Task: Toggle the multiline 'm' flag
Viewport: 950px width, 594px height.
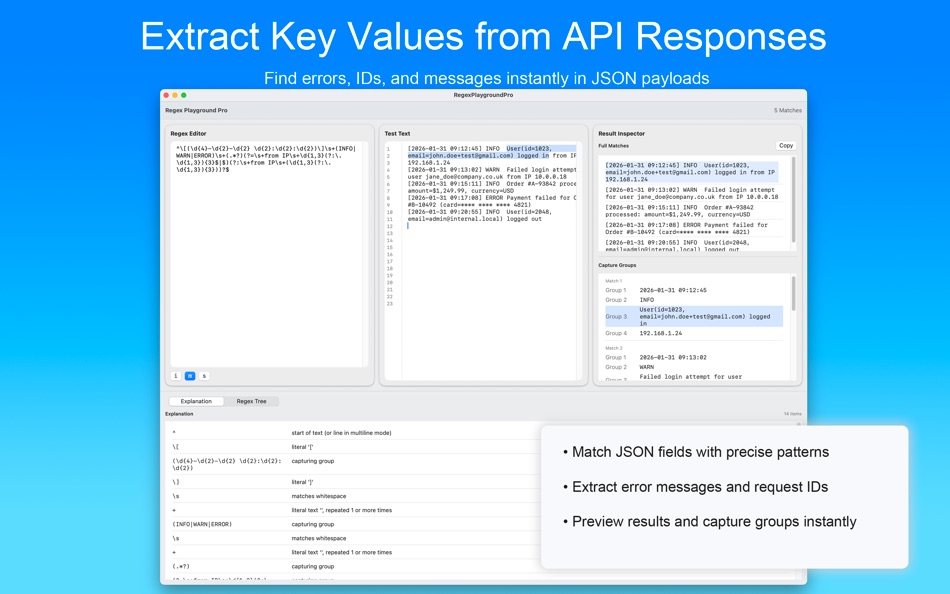Action: tap(190, 376)
